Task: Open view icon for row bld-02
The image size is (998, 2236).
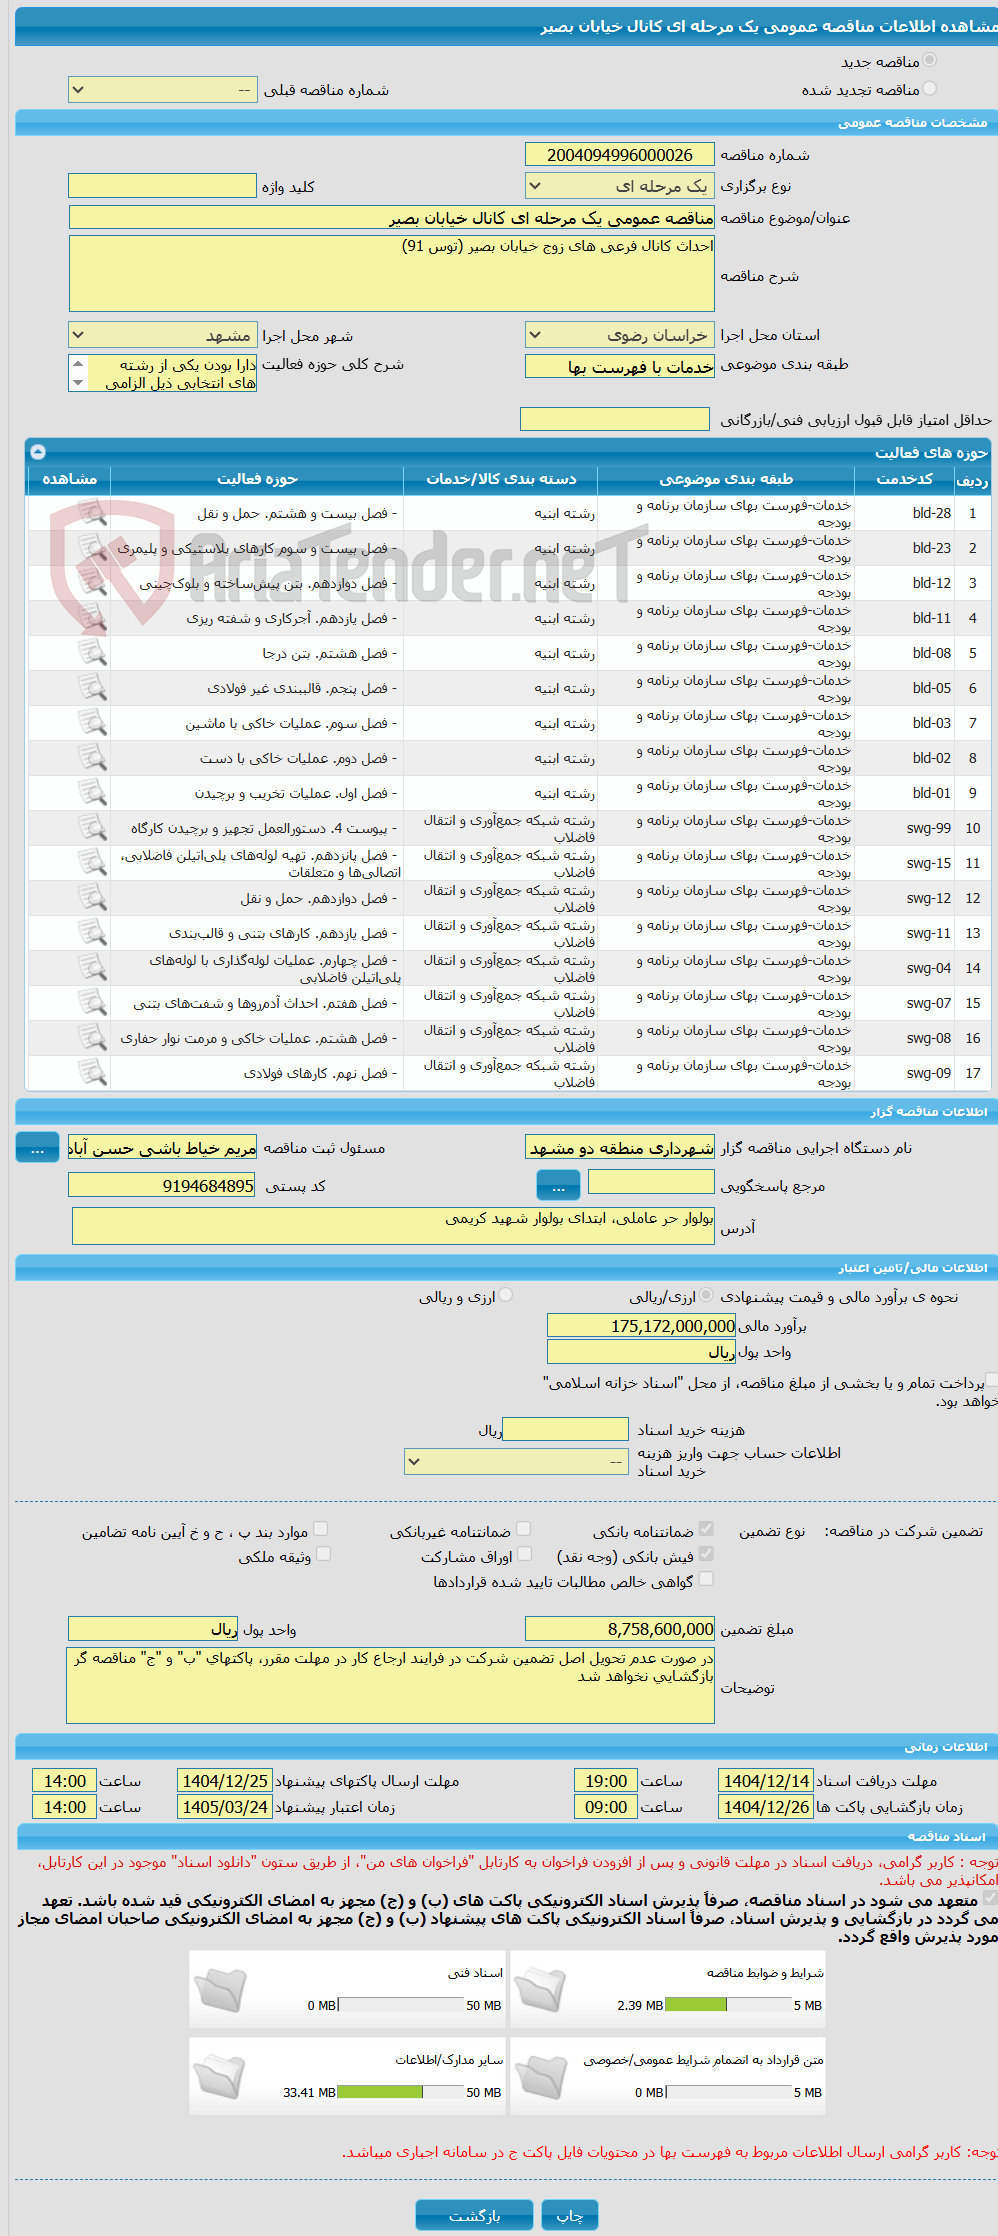Action: [92, 758]
